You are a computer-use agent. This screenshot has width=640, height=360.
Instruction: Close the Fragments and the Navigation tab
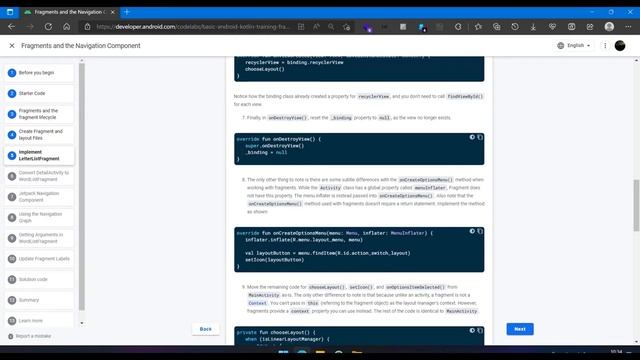pyautogui.click(x=113, y=12)
